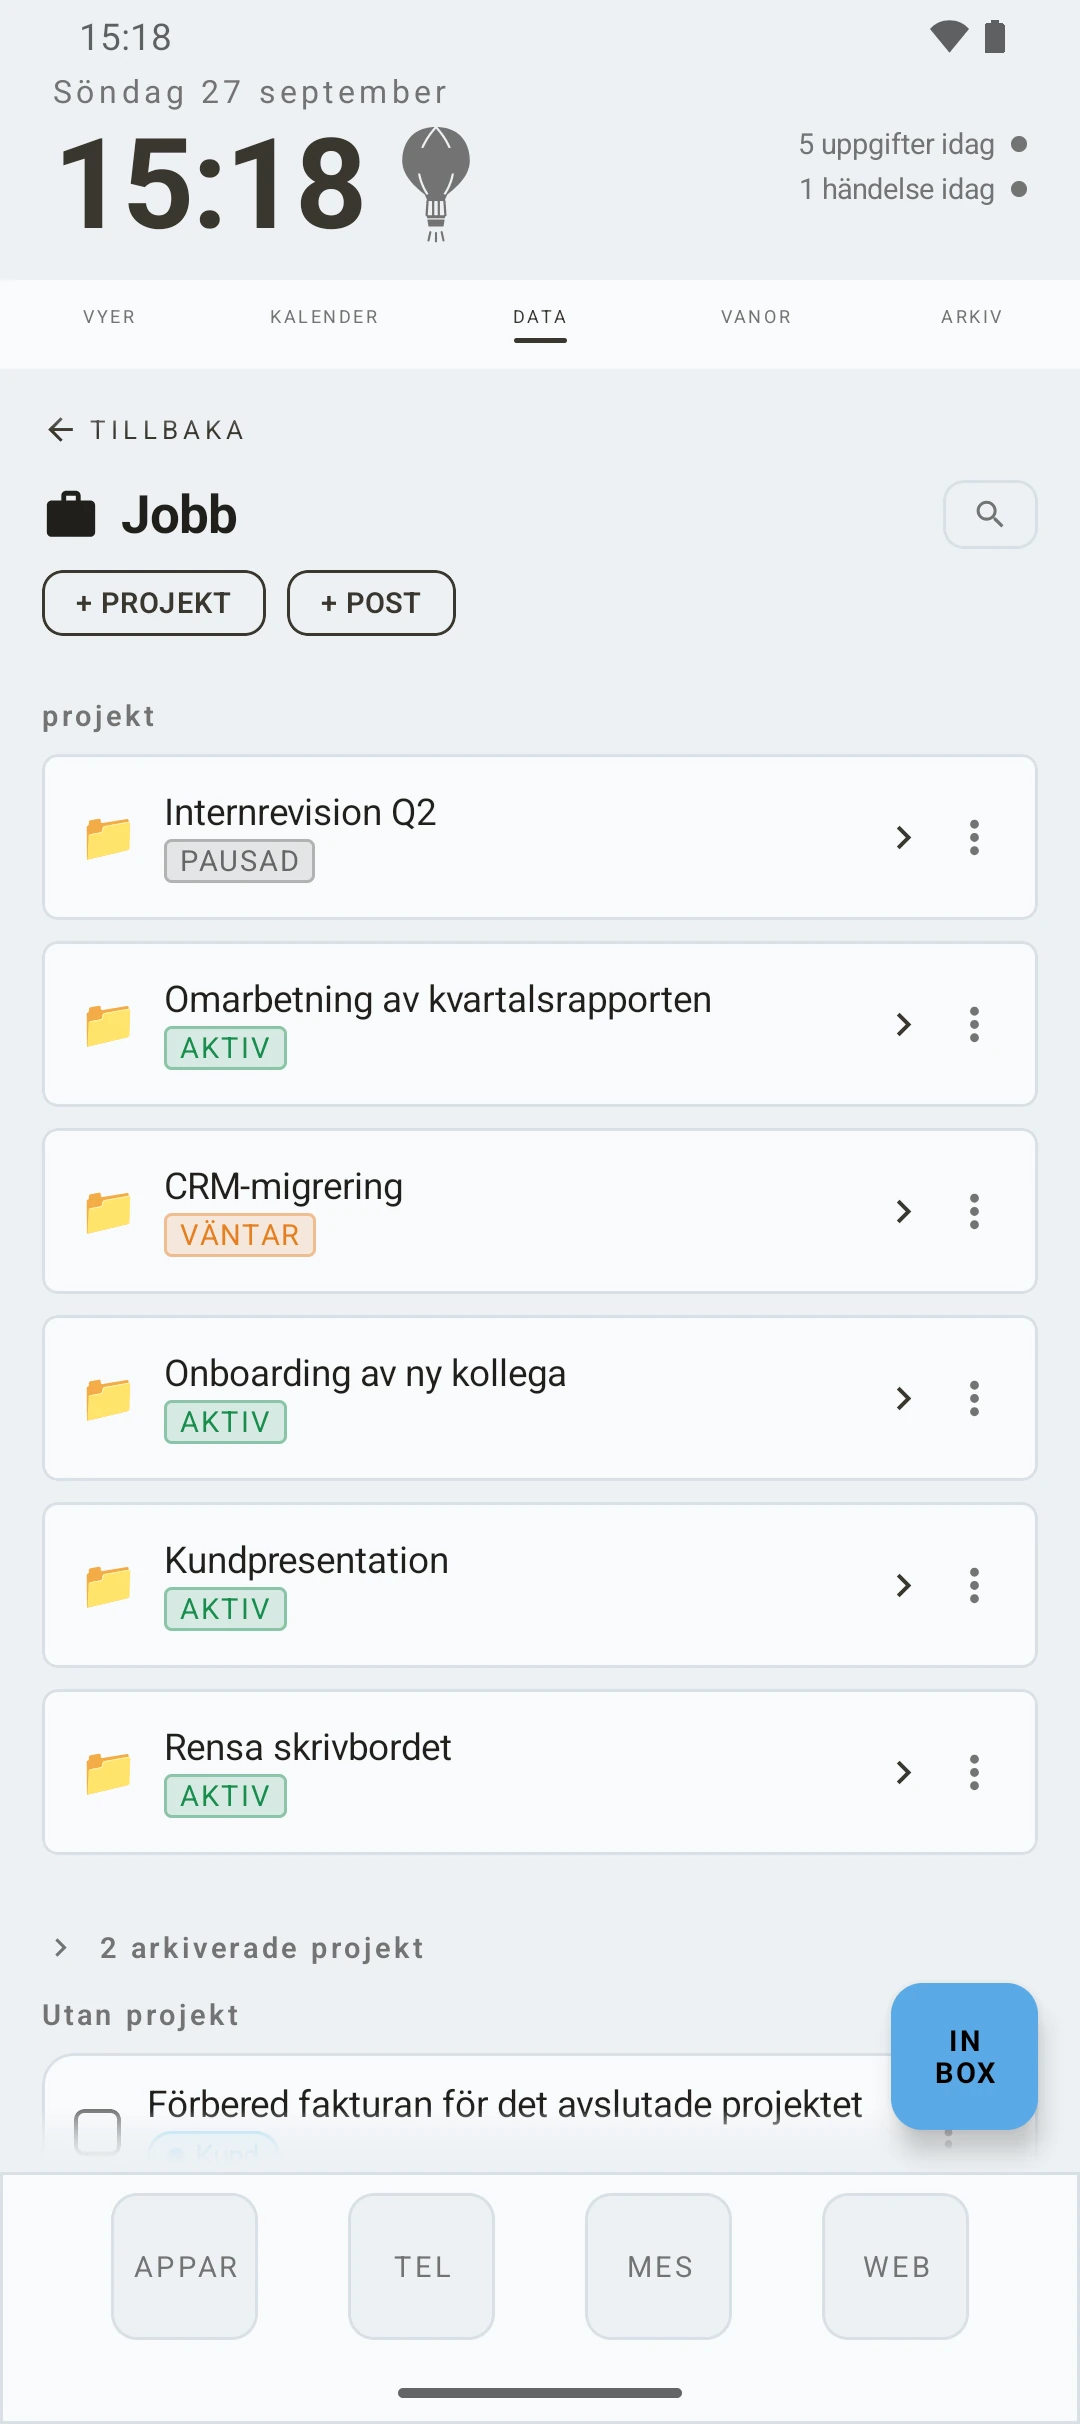Viewport: 1080px width, 2424px height.
Task: Tap the 5 uppgifter idag summary
Action: coord(912,144)
